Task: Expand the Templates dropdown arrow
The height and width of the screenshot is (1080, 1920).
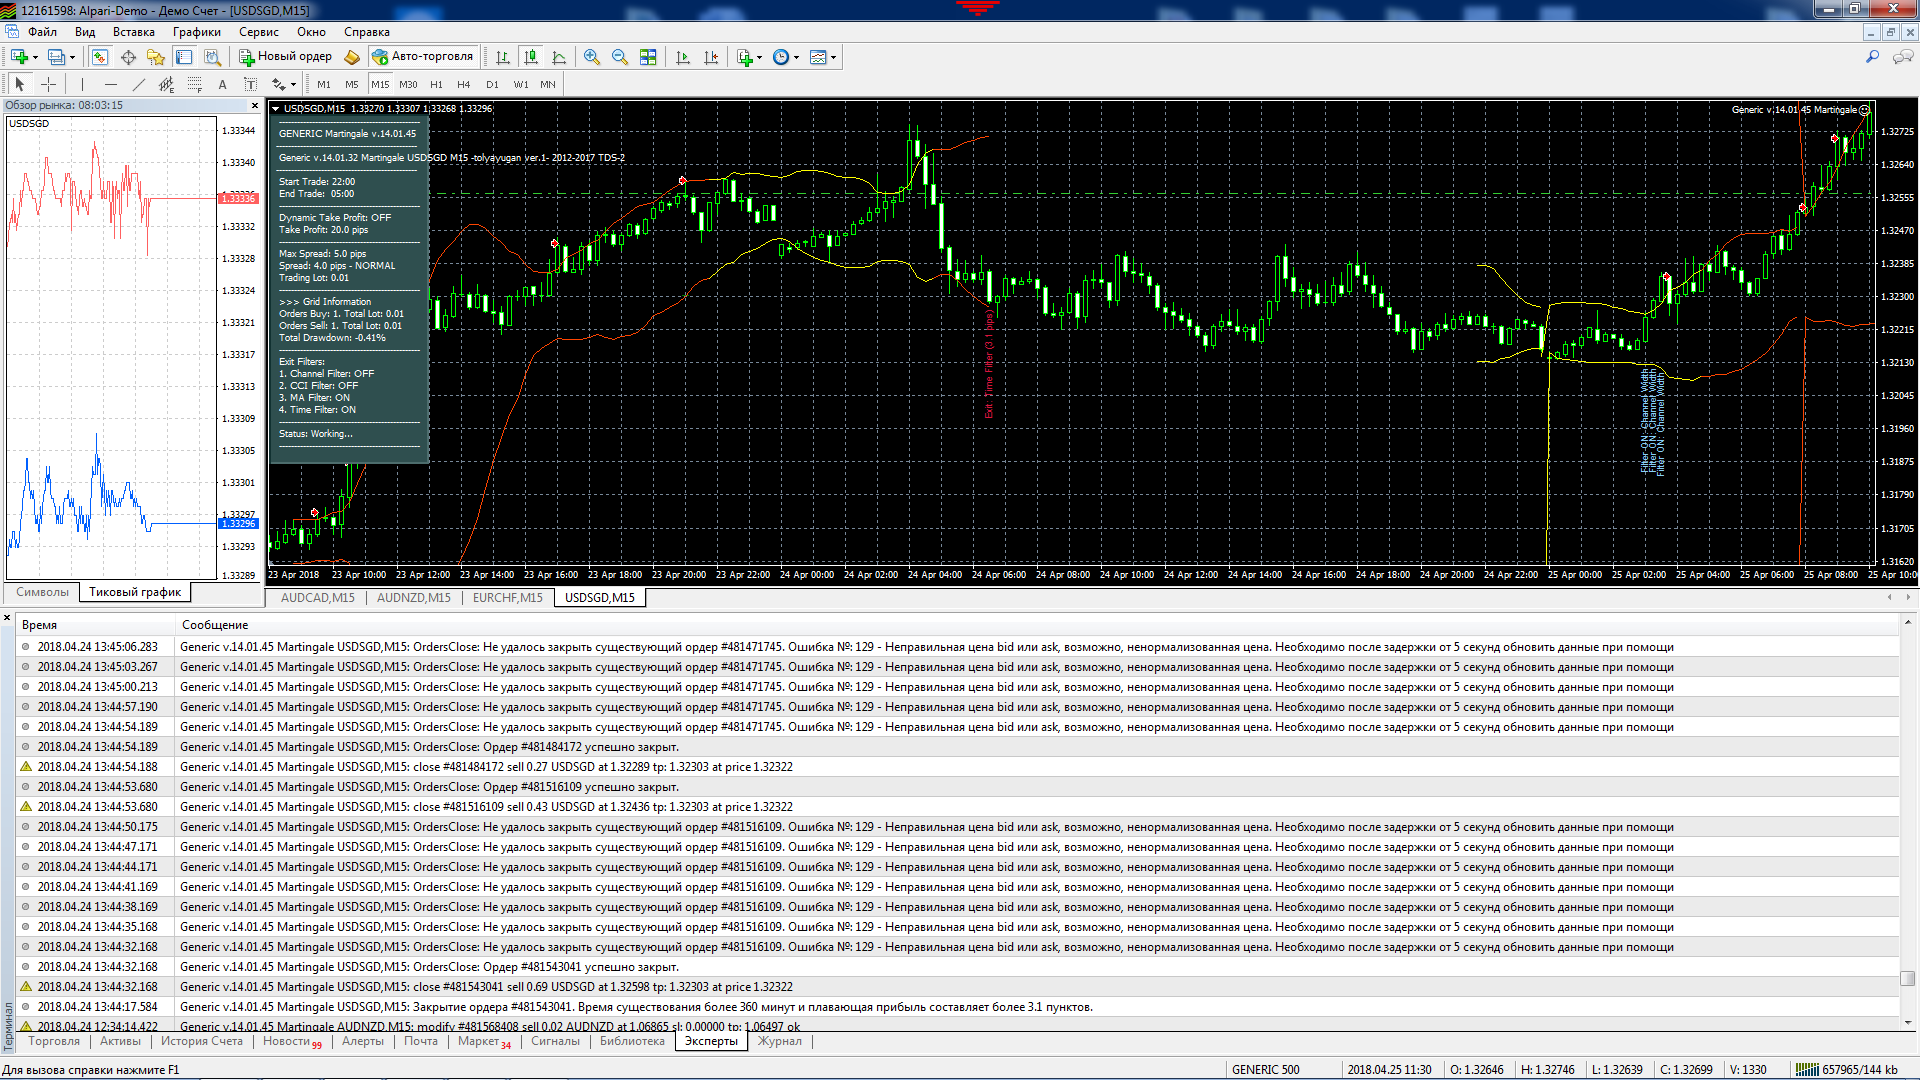Action: pos(833,57)
